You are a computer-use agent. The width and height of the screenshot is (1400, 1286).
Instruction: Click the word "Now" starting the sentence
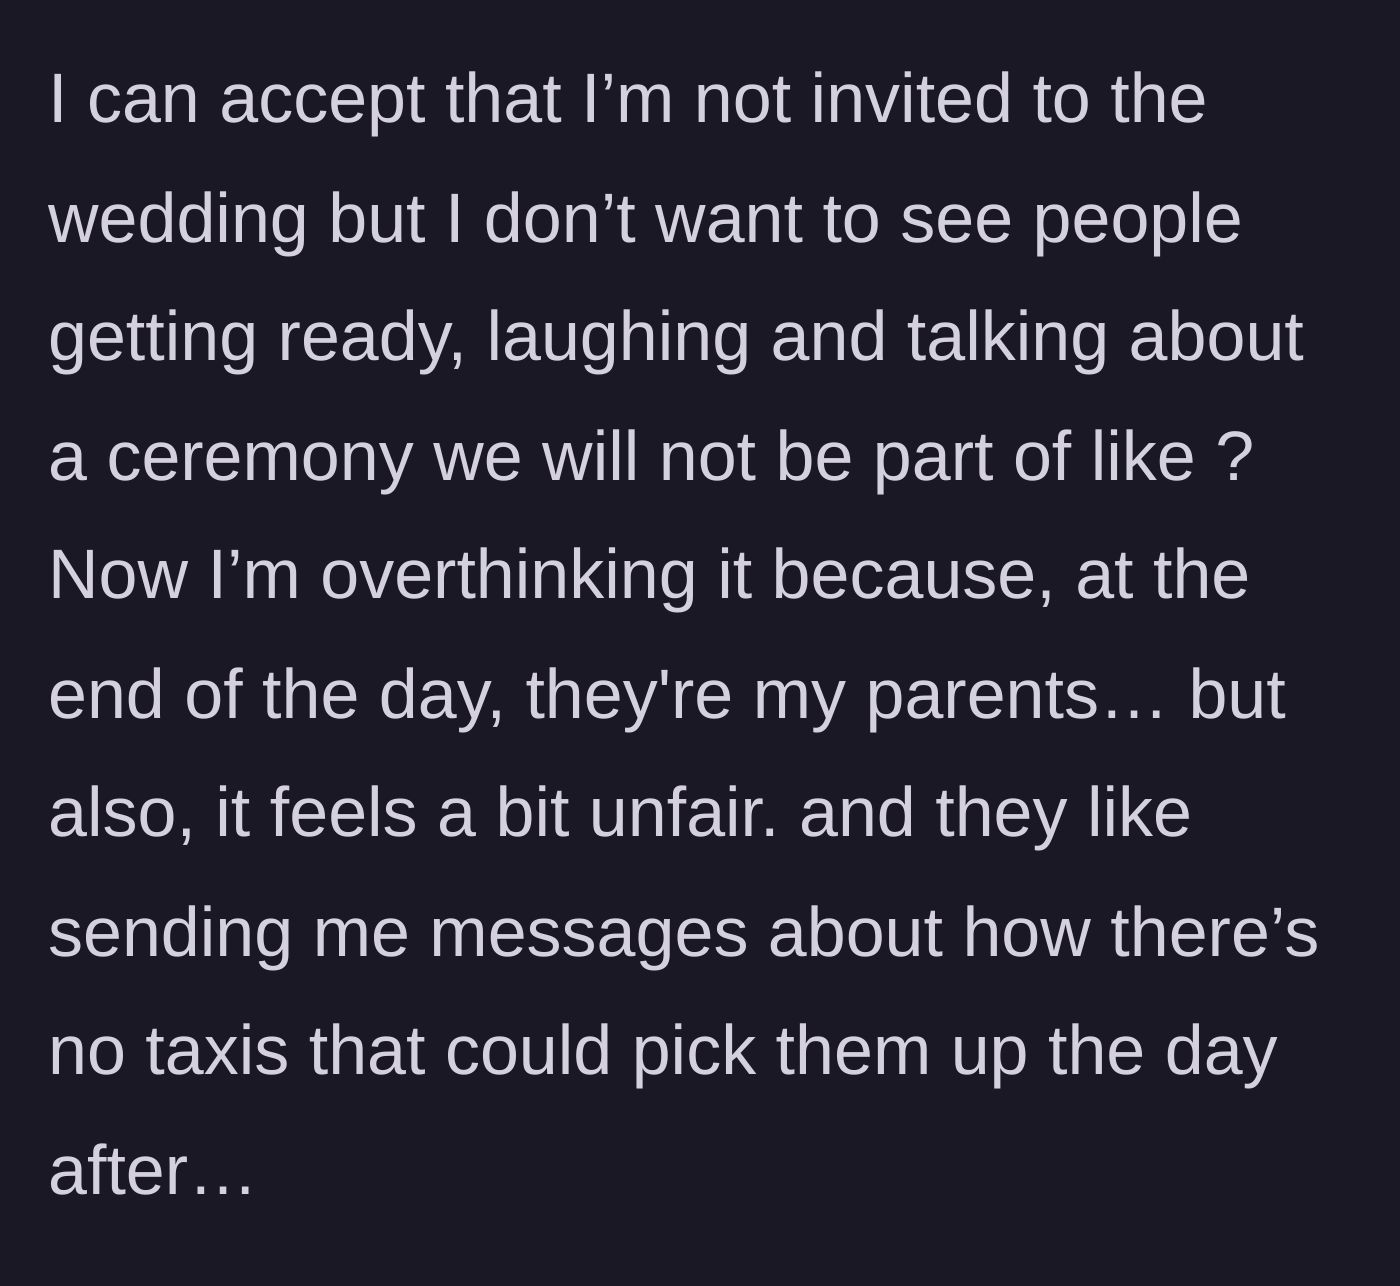118,576
